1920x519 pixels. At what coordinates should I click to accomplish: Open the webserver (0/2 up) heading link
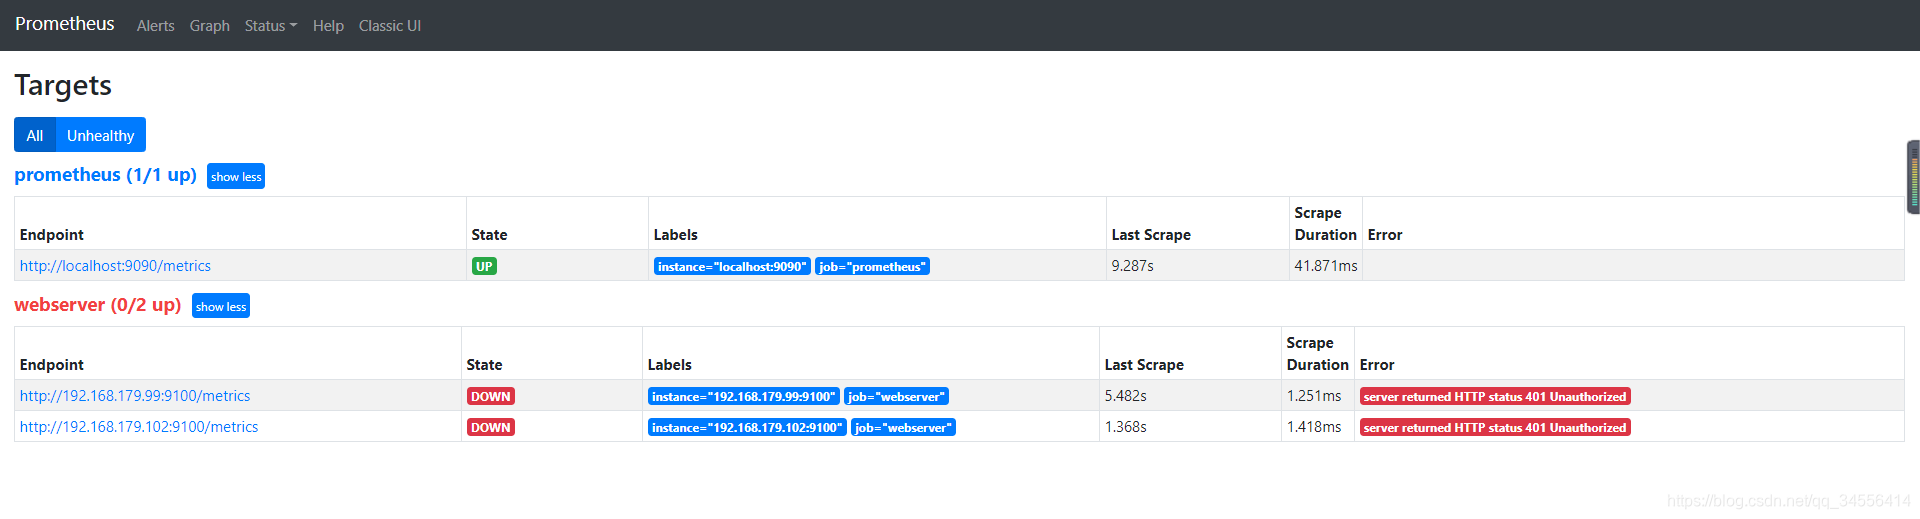point(97,305)
